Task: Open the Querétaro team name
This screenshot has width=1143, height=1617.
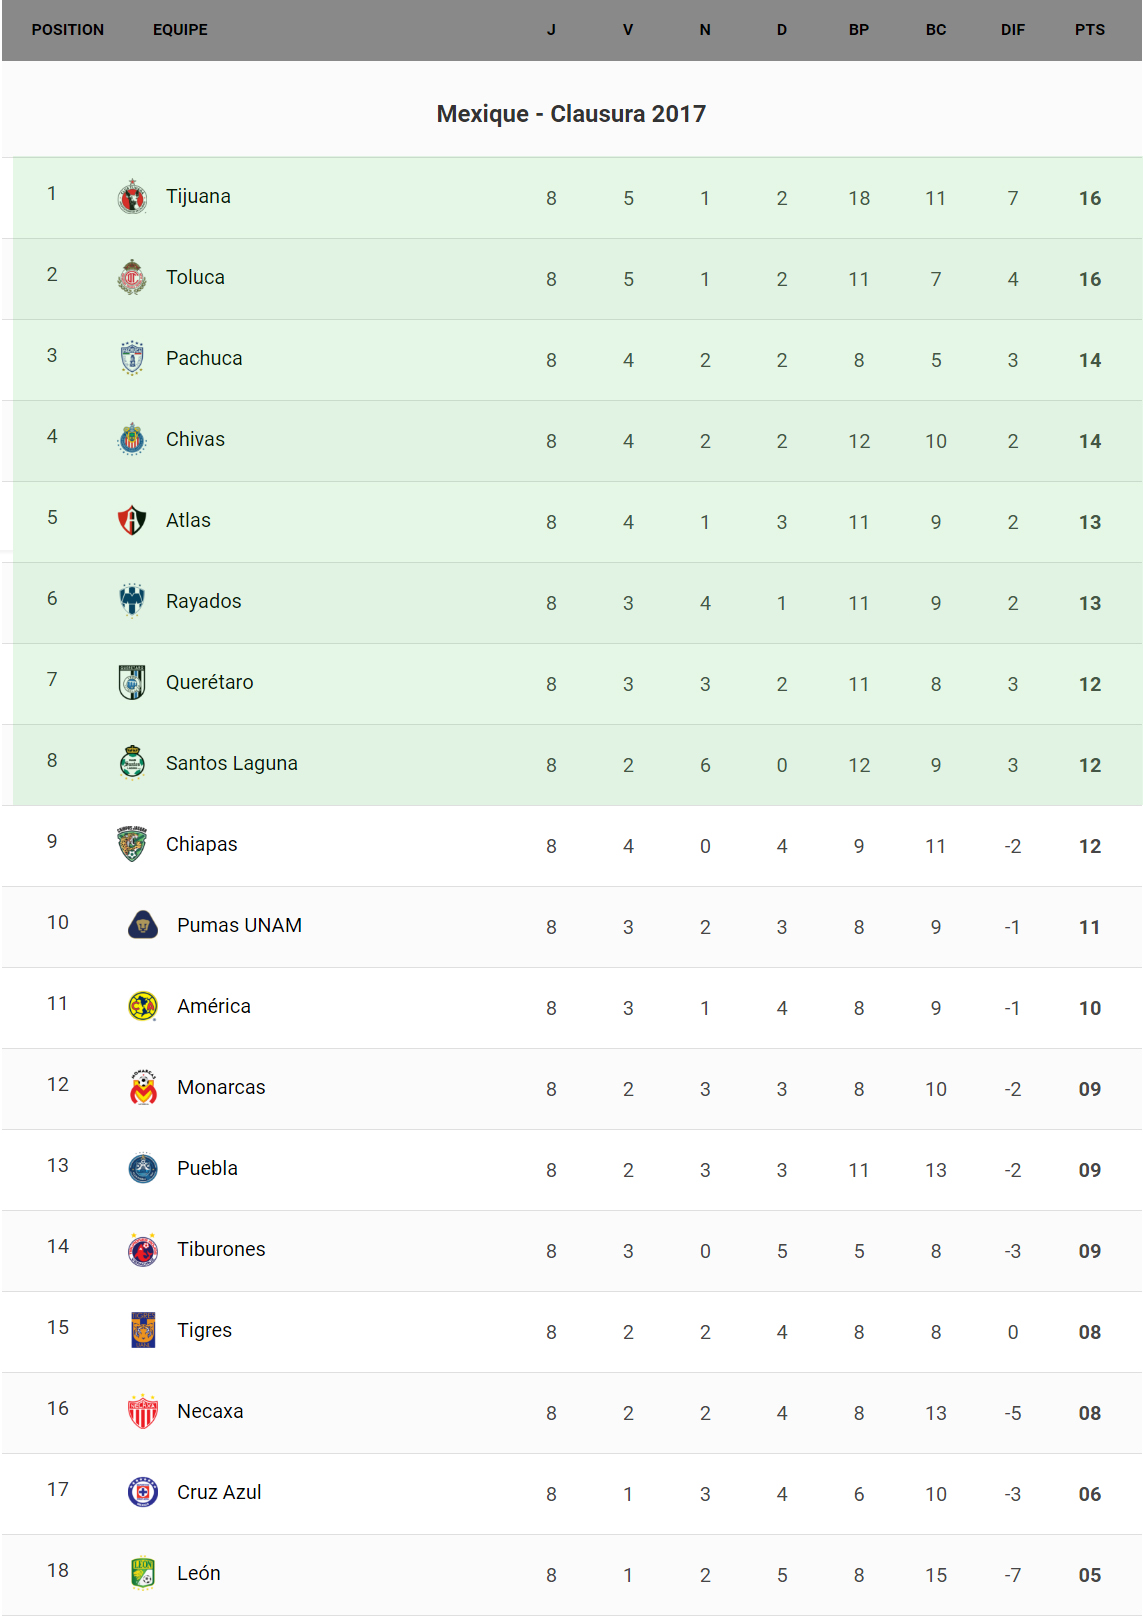Action: pos(210,682)
